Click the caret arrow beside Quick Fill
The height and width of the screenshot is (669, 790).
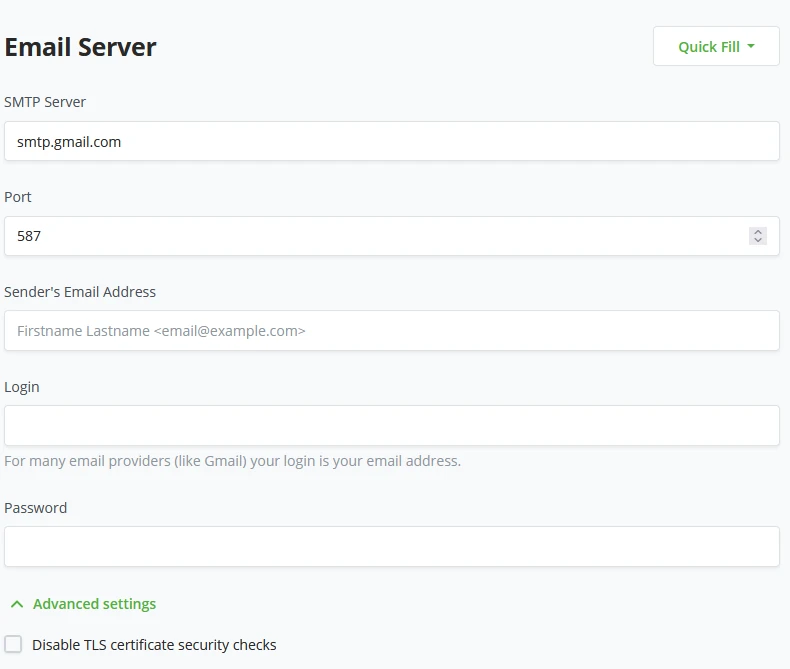tap(750, 46)
